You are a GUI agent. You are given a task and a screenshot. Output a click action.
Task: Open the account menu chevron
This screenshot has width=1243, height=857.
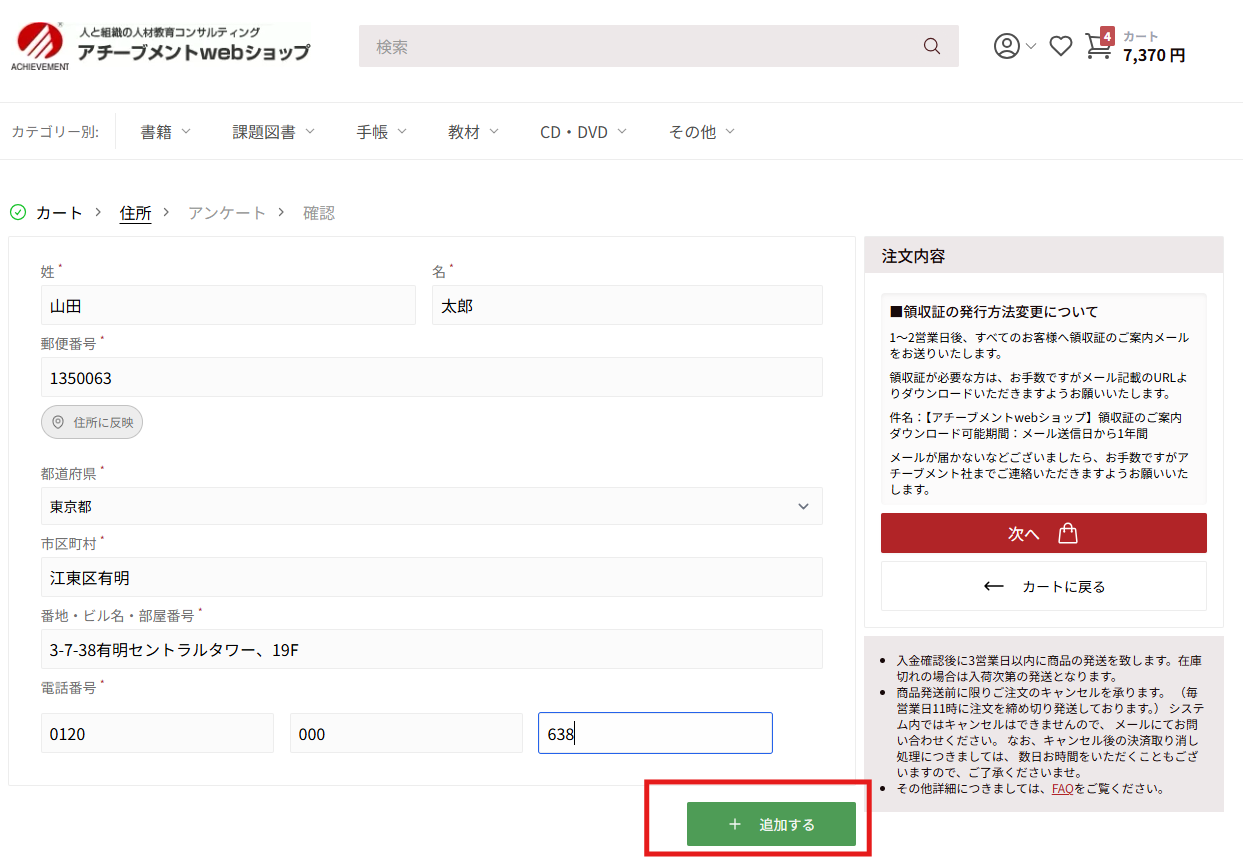tap(1031, 47)
